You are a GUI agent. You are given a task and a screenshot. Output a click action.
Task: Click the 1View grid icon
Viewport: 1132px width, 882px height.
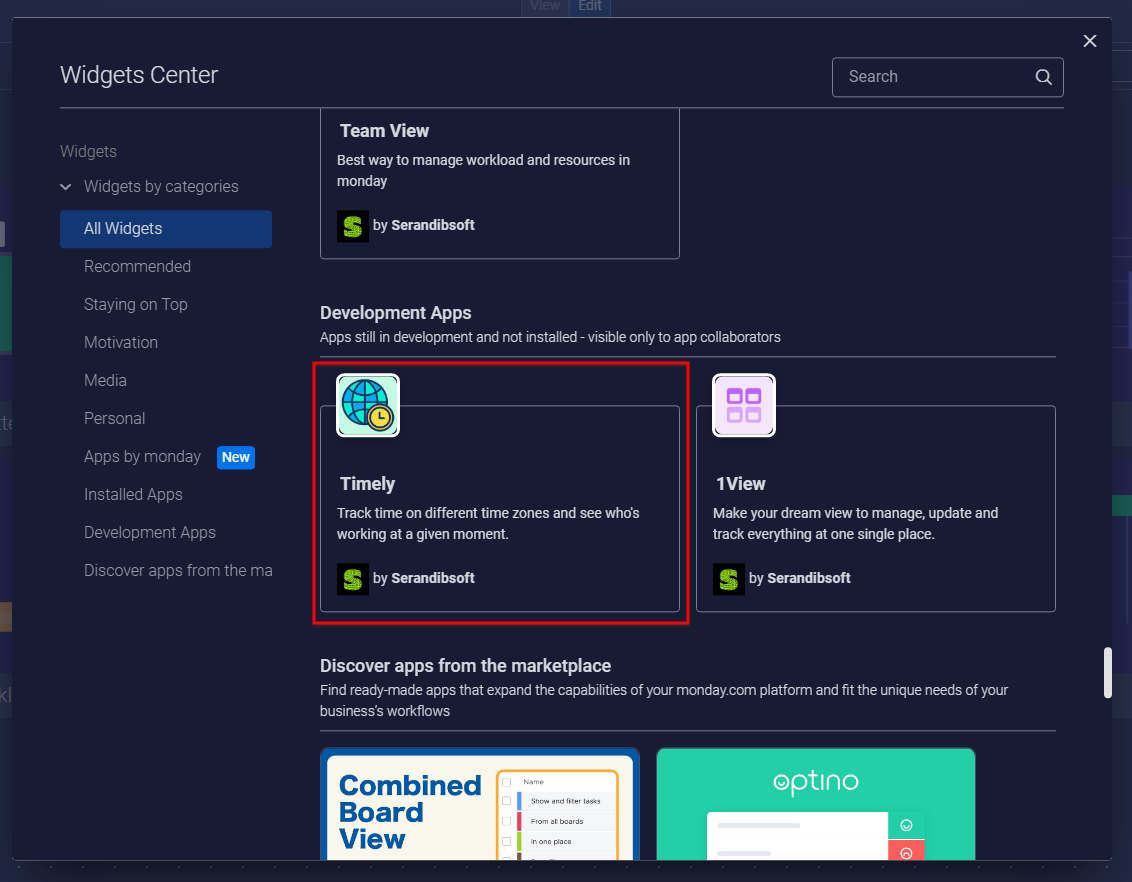coord(744,405)
